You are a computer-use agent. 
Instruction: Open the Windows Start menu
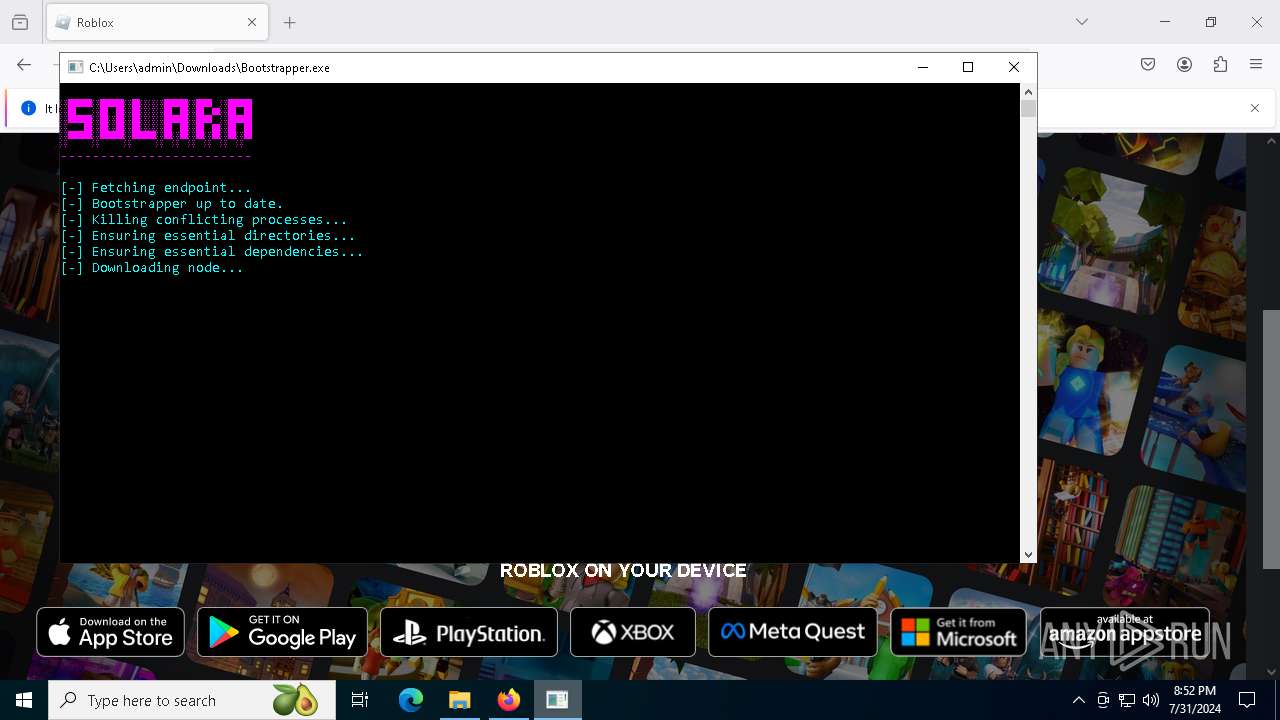click(24, 700)
